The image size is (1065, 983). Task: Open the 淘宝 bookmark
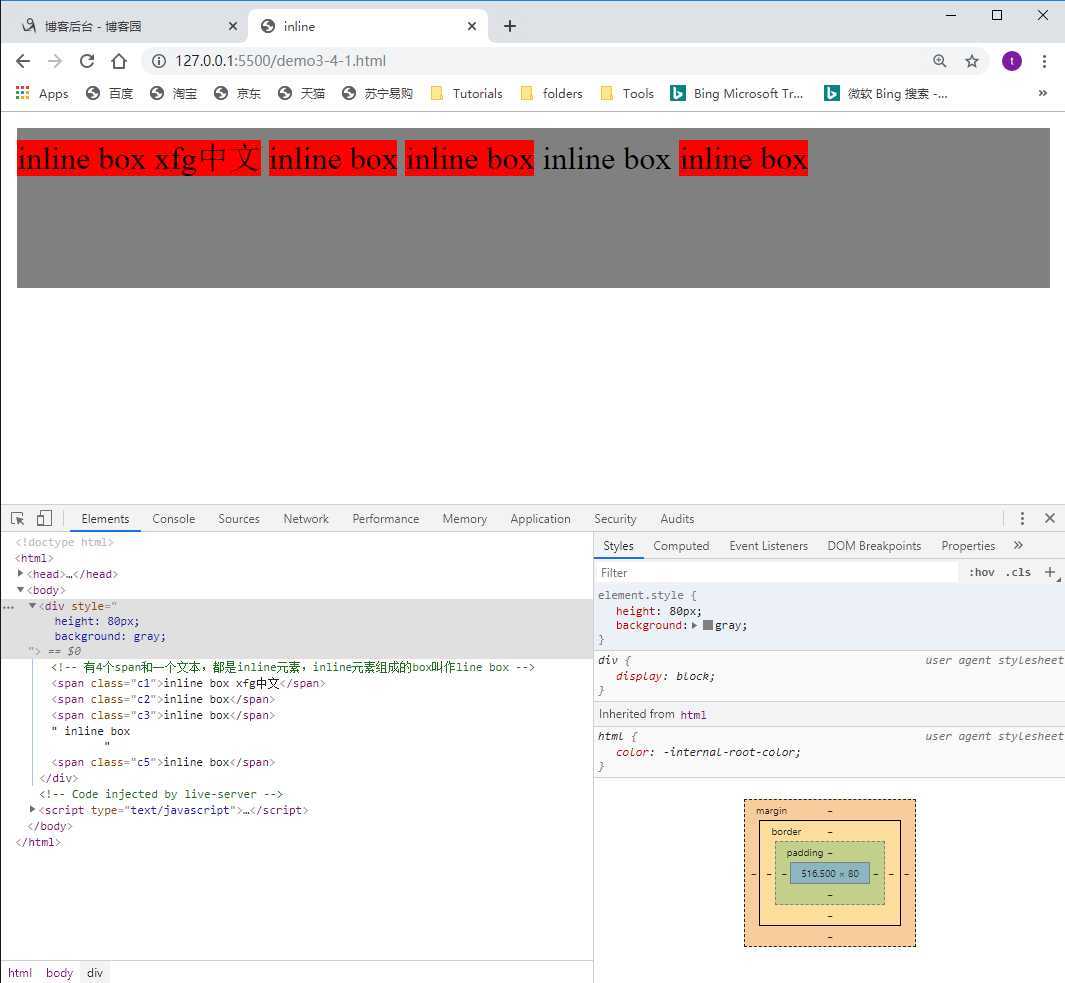point(174,93)
